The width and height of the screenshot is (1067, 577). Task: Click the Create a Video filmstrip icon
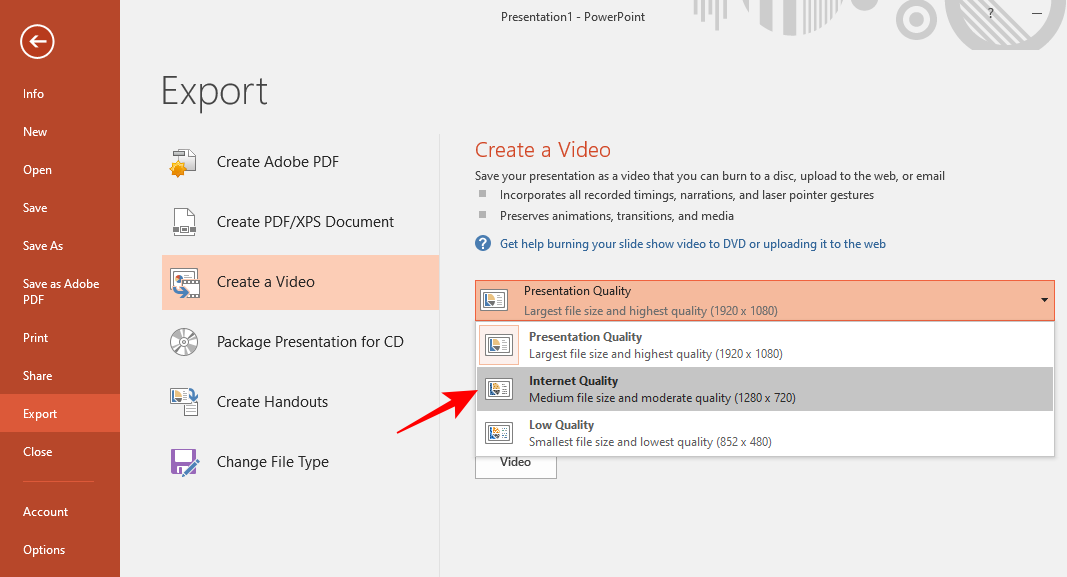(x=184, y=282)
